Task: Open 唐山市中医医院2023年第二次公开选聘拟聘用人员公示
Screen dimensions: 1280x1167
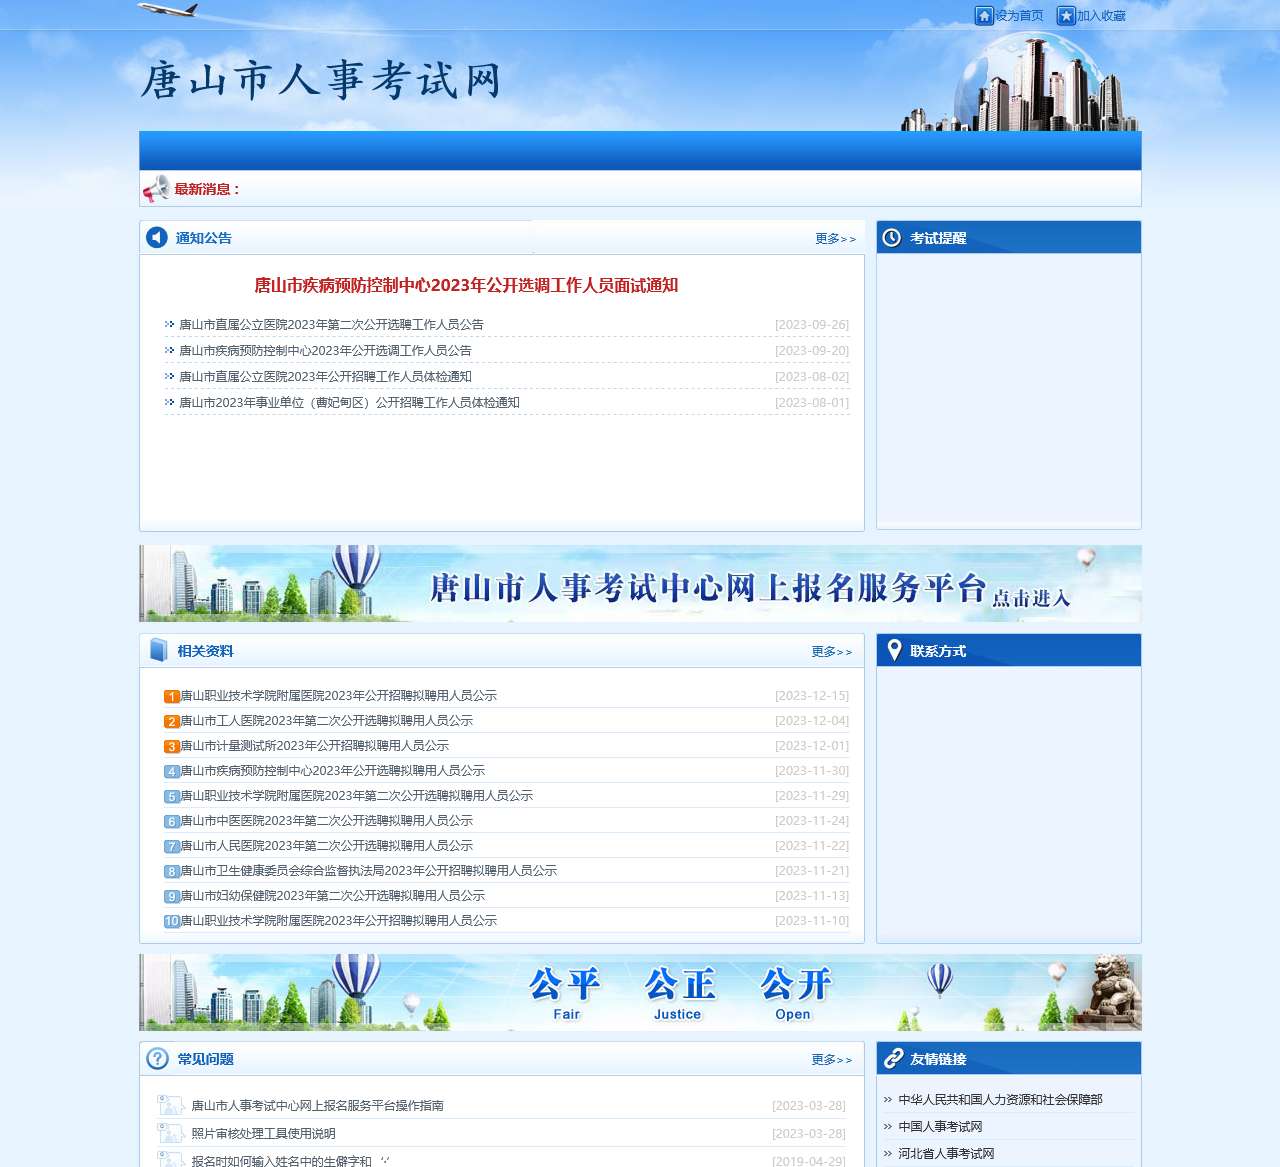Action: 327,820
